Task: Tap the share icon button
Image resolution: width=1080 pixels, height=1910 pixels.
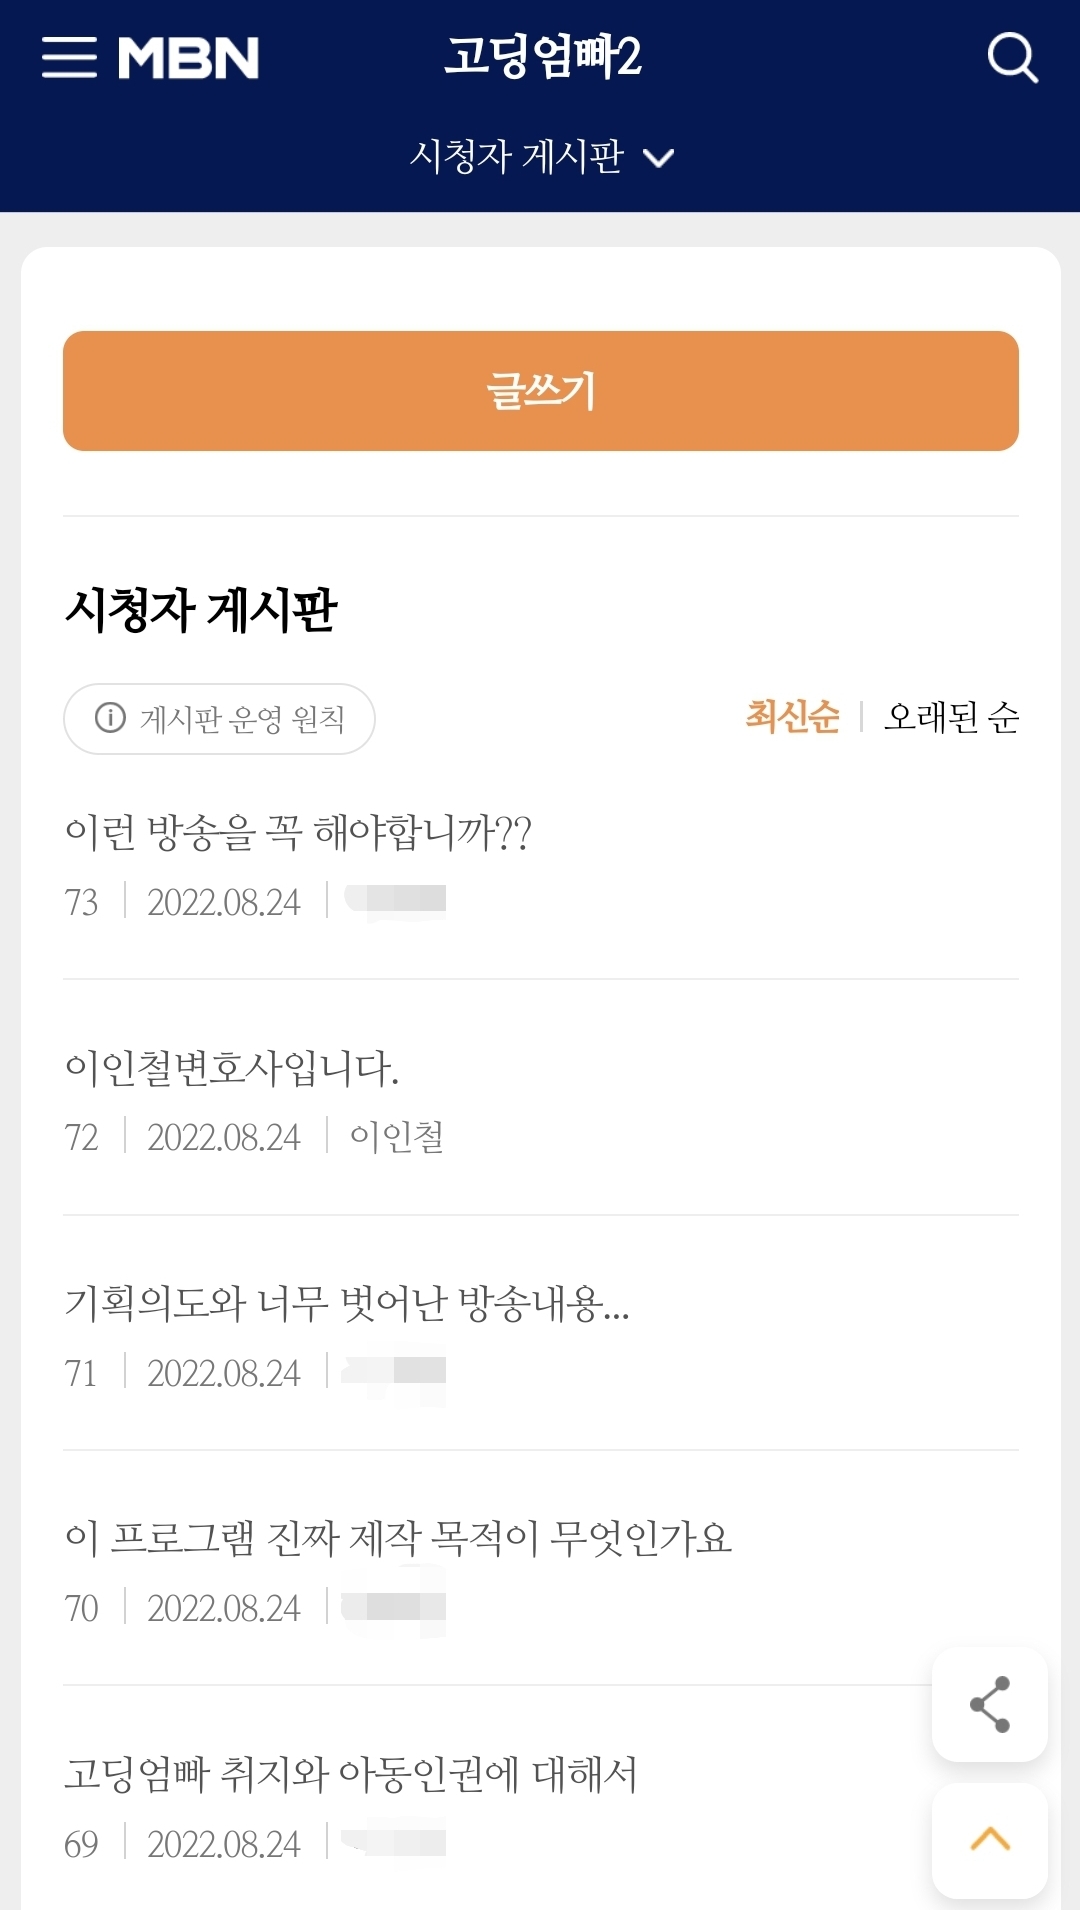Action: [x=989, y=1704]
